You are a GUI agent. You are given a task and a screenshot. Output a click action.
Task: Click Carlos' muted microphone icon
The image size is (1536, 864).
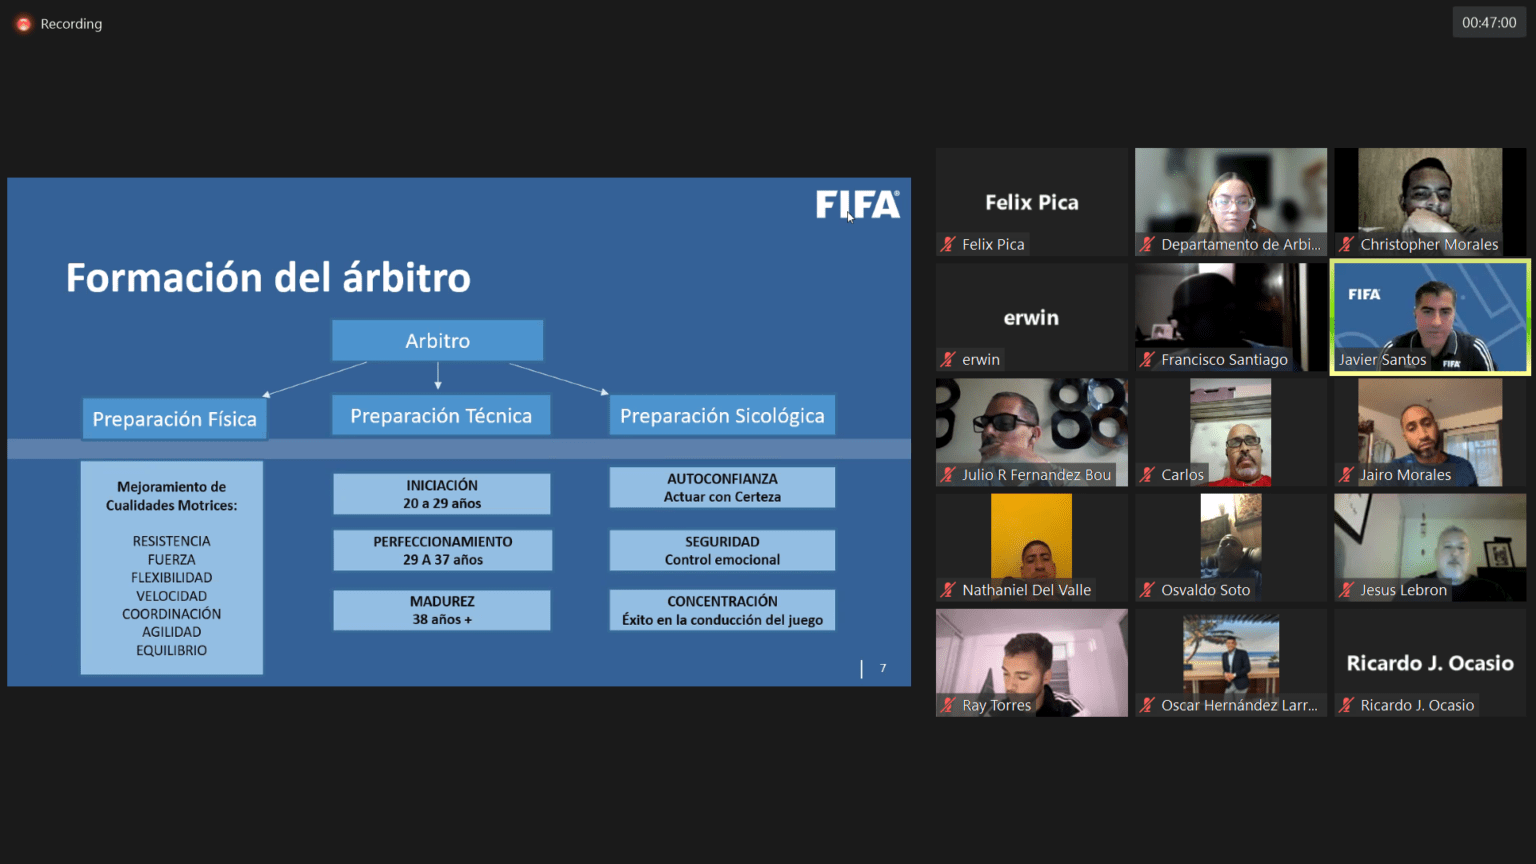click(1147, 475)
